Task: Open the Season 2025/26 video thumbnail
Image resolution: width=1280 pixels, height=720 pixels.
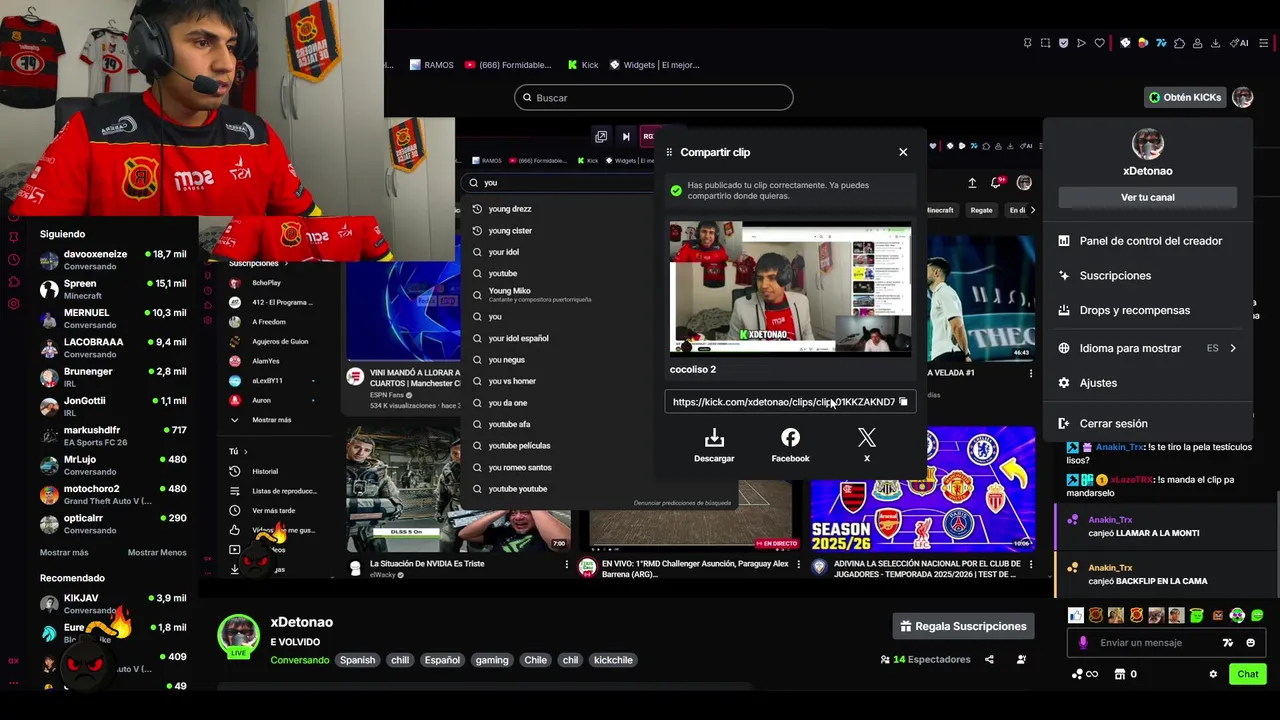Action: 922,490
